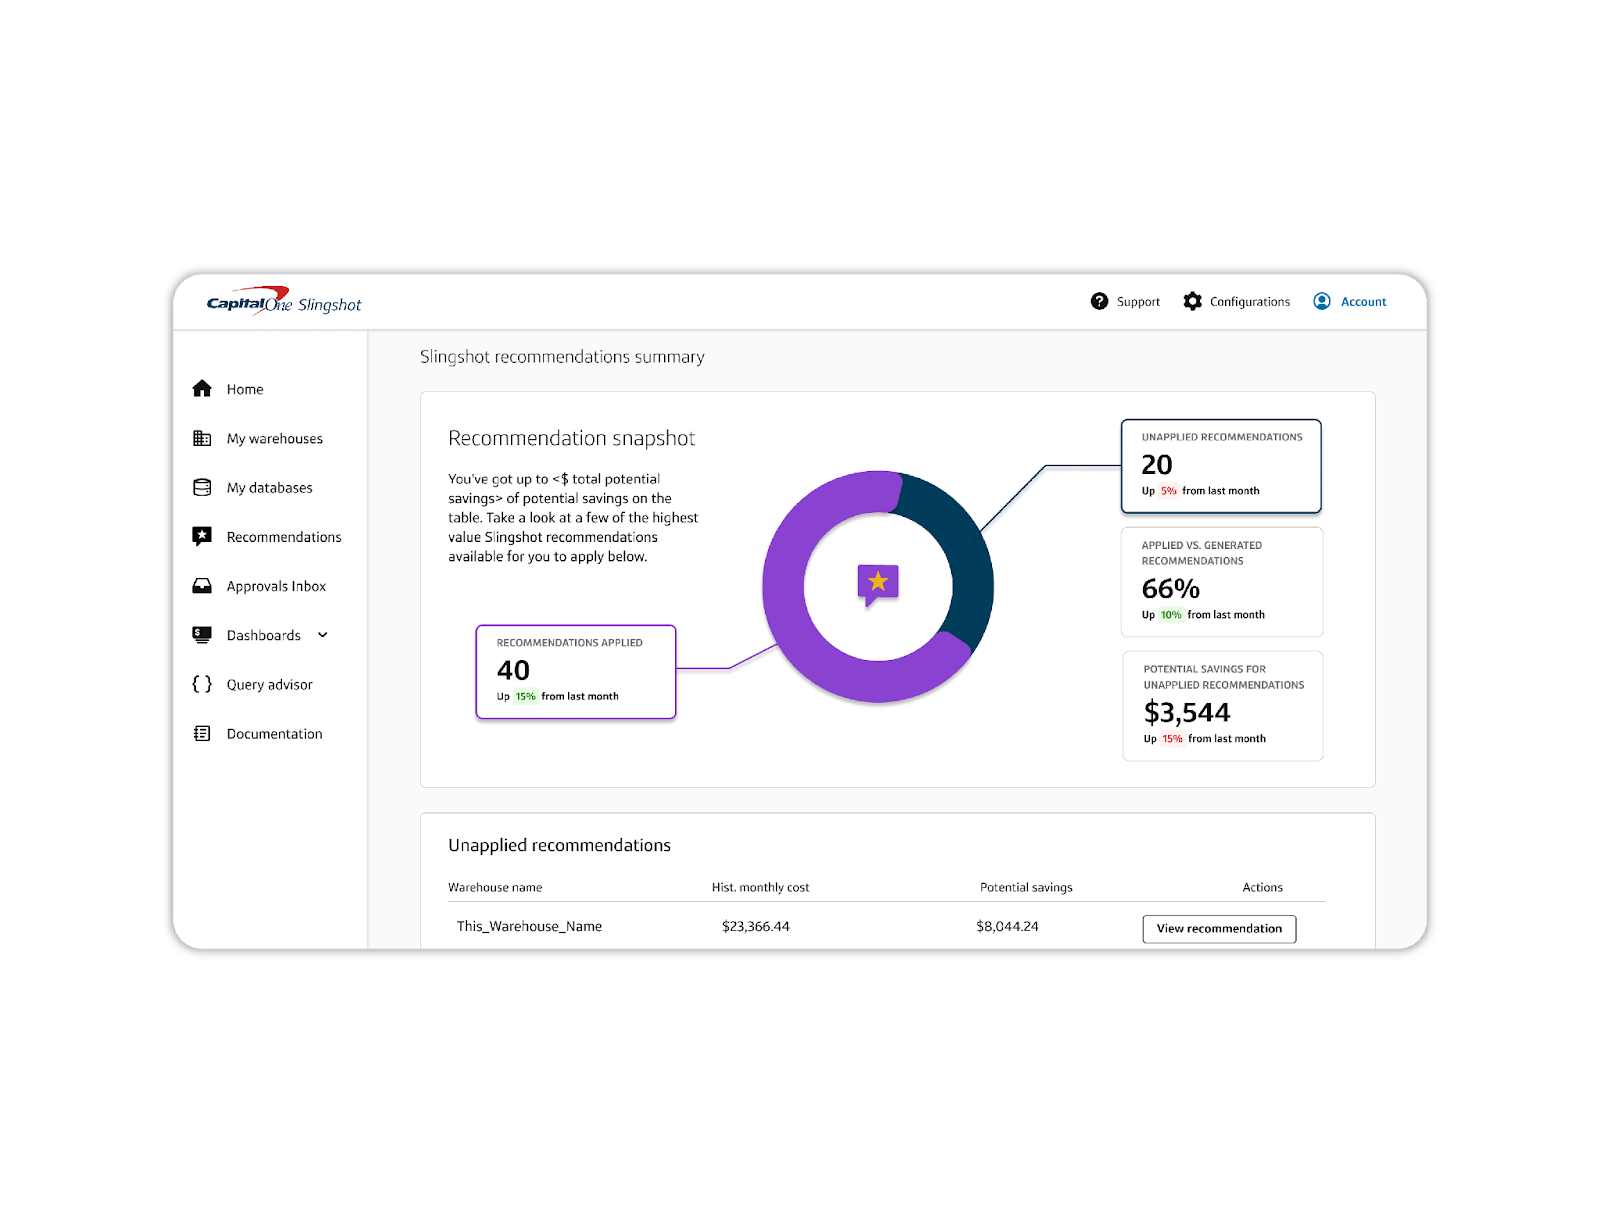
Task: Expand the Dashboards chevron
Action: pyautogui.click(x=322, y=635)
